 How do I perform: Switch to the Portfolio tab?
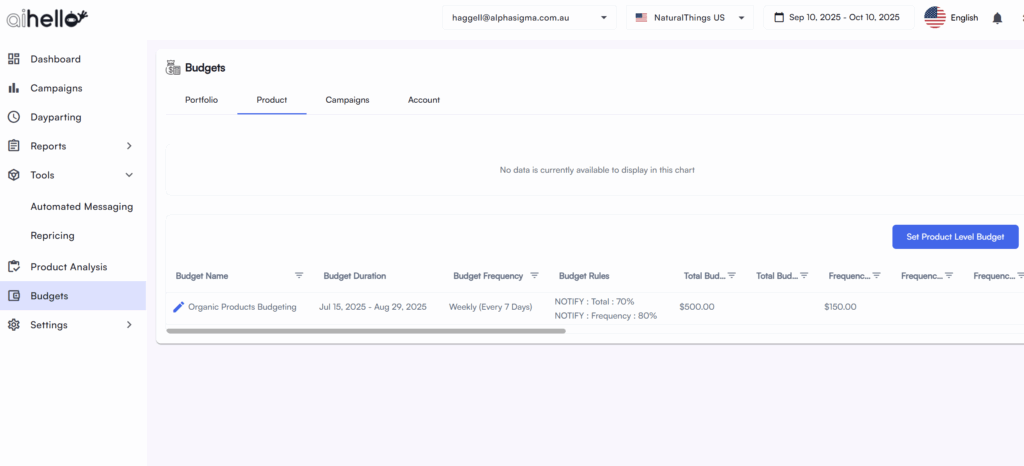201,100
